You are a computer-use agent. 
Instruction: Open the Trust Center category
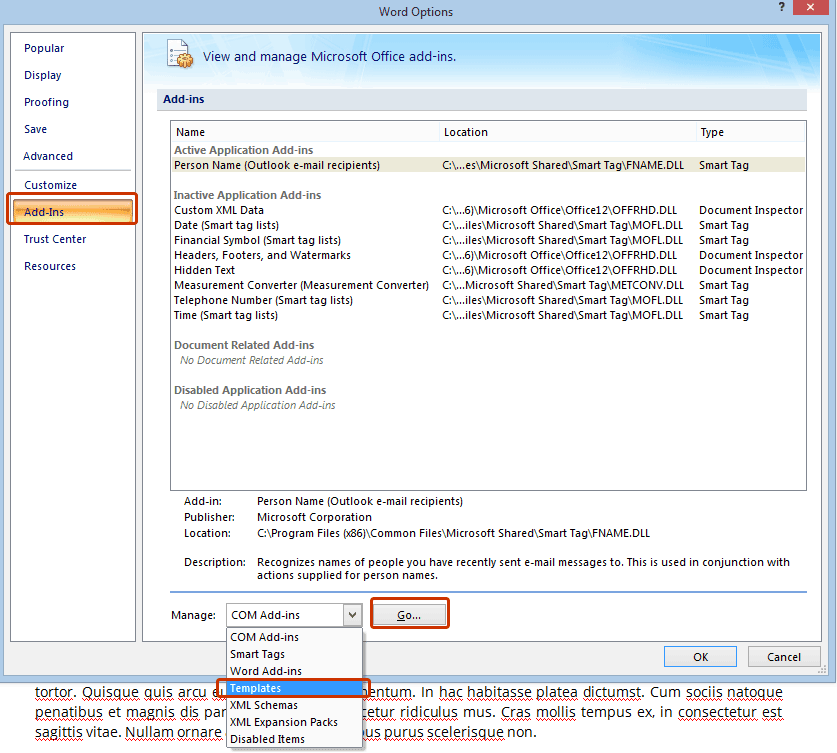(x=54, y=239)
